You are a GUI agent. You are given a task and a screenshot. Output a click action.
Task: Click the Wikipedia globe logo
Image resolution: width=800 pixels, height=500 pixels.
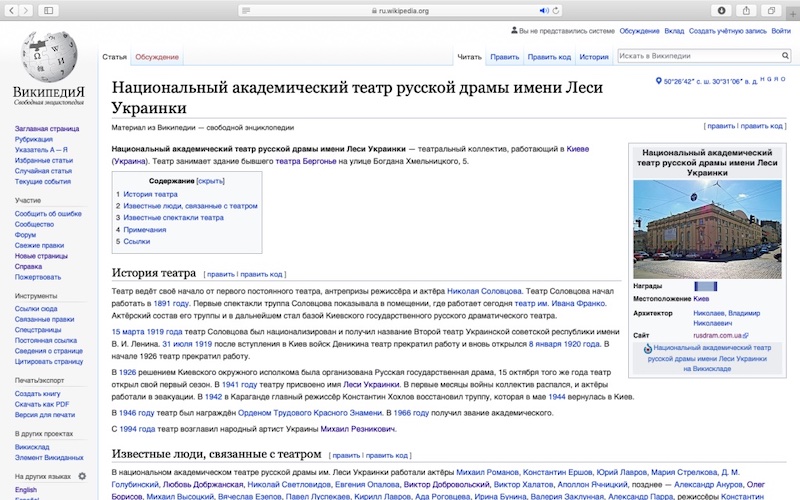(x=49, y=57)
